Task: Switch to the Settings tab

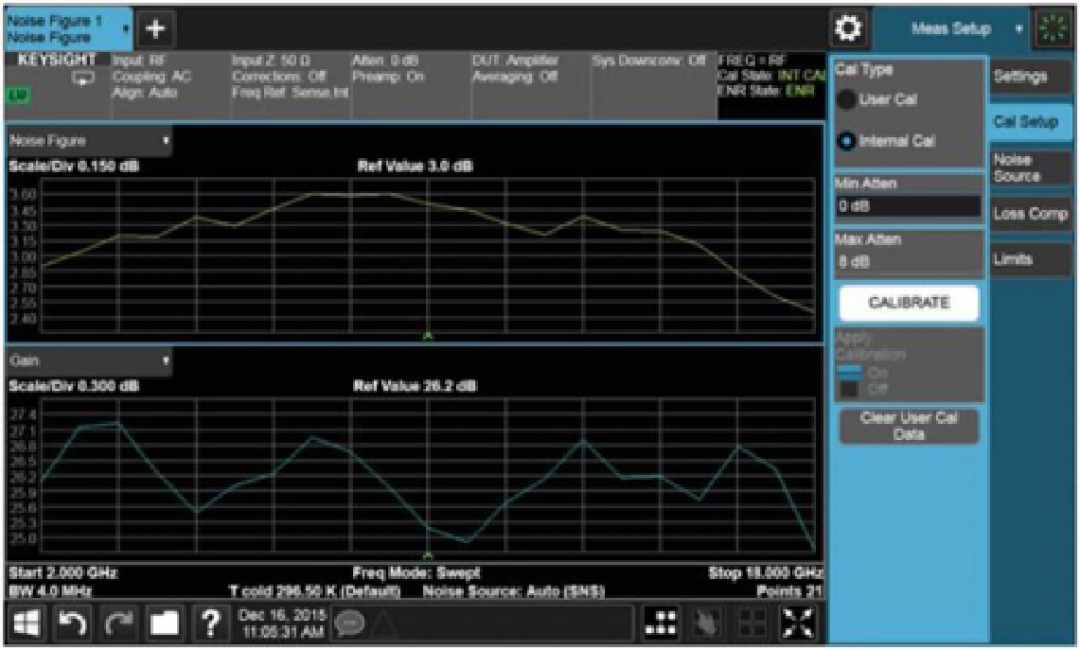Action: pyautogui.click(x=1030, y=77)
